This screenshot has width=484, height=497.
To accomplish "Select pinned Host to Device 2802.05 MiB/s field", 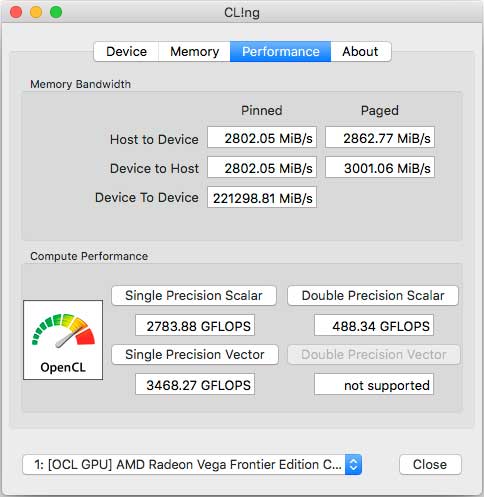I will tap(262, 137).
